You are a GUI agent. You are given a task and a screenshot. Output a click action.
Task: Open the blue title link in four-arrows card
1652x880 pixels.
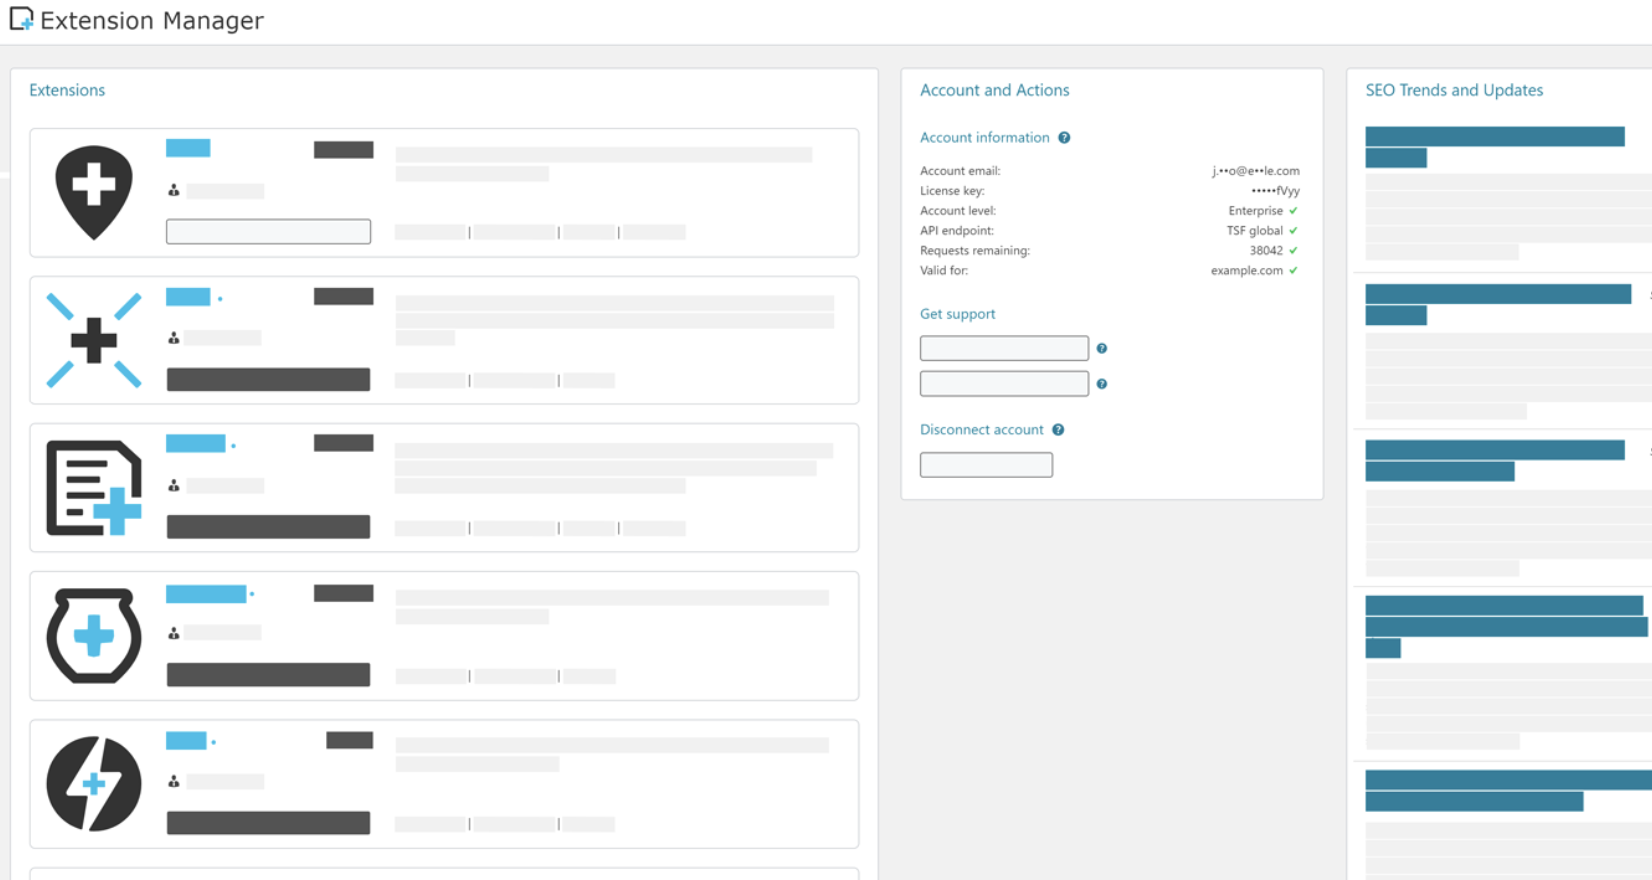click(x=188, y=297)
